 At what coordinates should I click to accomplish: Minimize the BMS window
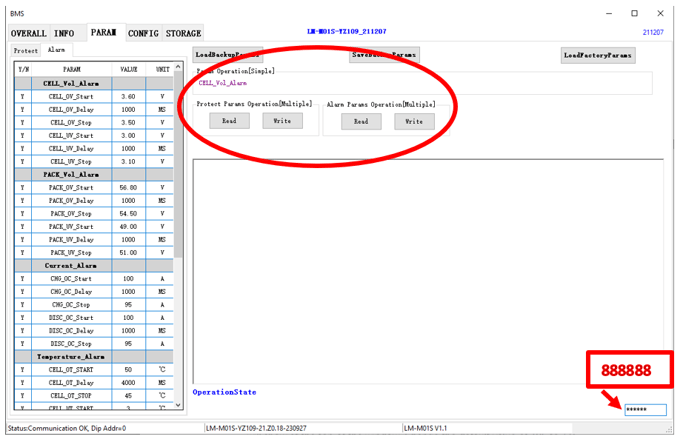(607, 12)
